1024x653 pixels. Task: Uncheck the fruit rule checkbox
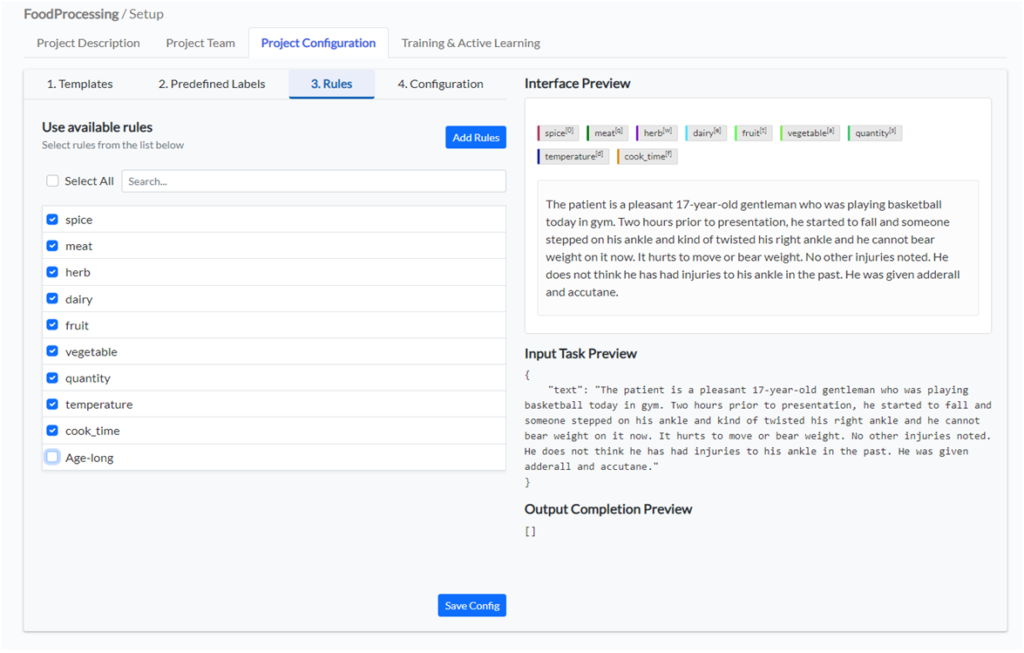click(x=52, y=325)
